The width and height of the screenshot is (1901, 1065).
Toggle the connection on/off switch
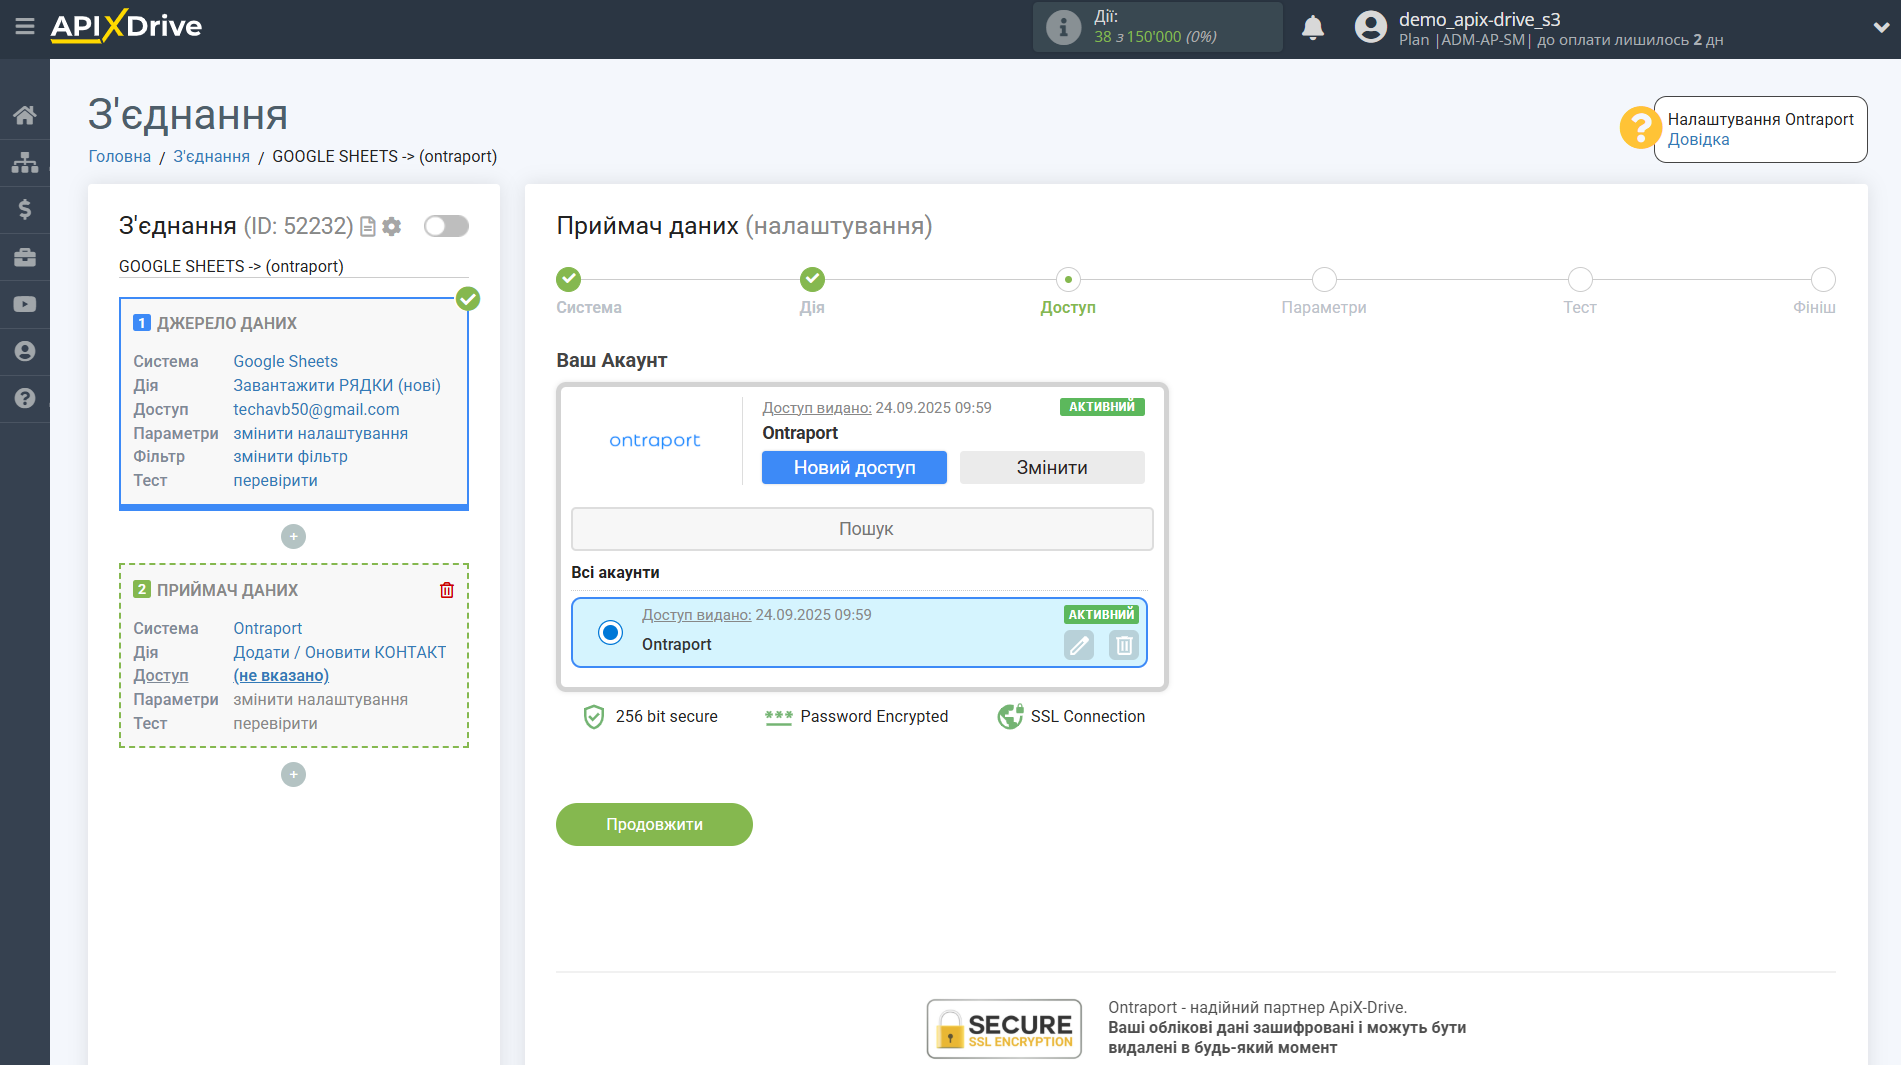click(446, 226)
